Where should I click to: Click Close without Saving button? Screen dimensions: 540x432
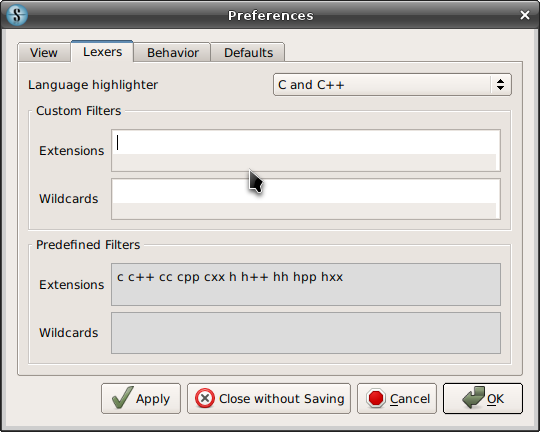click(269, 399)
